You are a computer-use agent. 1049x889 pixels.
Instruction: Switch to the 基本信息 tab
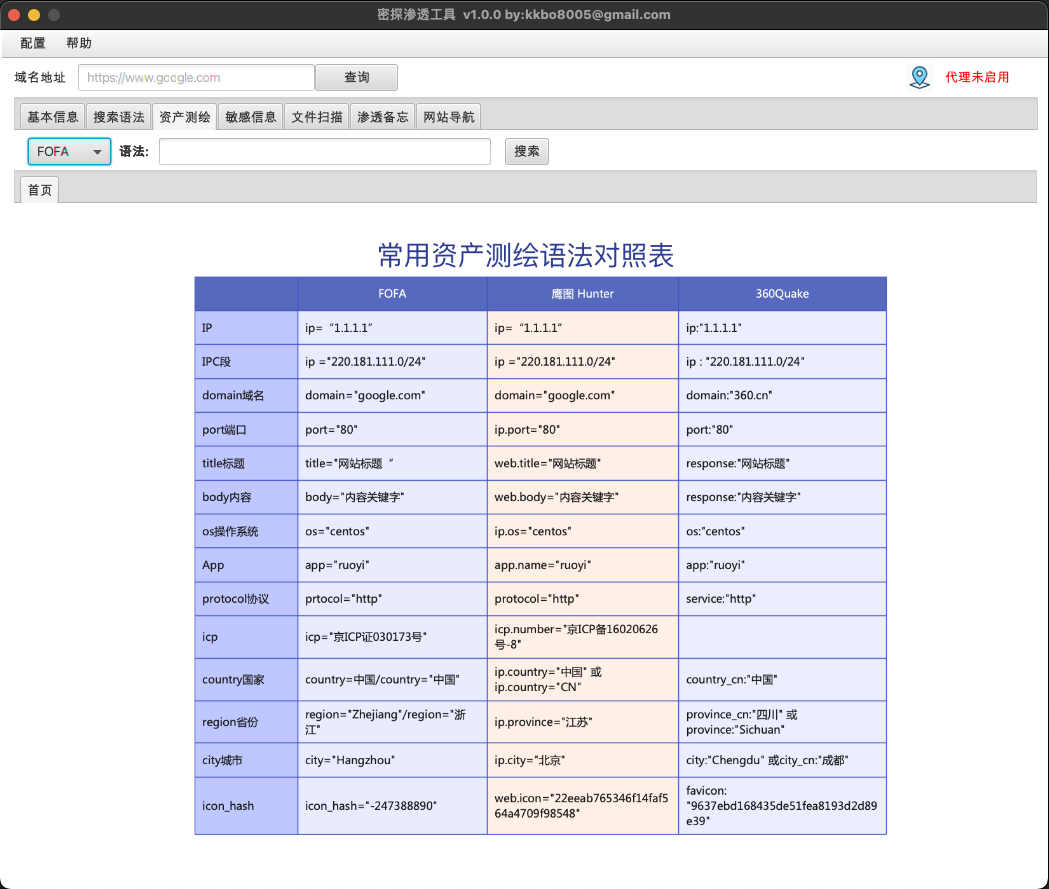click(52, 117)
